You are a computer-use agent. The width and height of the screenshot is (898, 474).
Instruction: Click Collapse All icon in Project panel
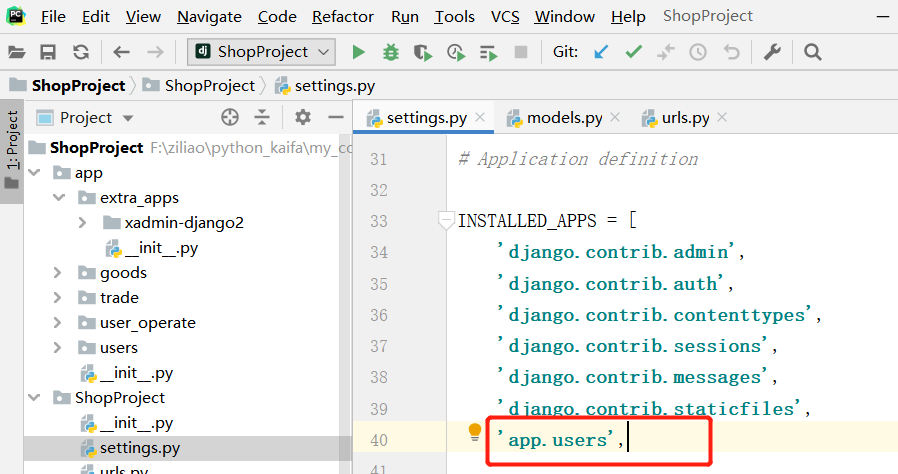(262, 117)
